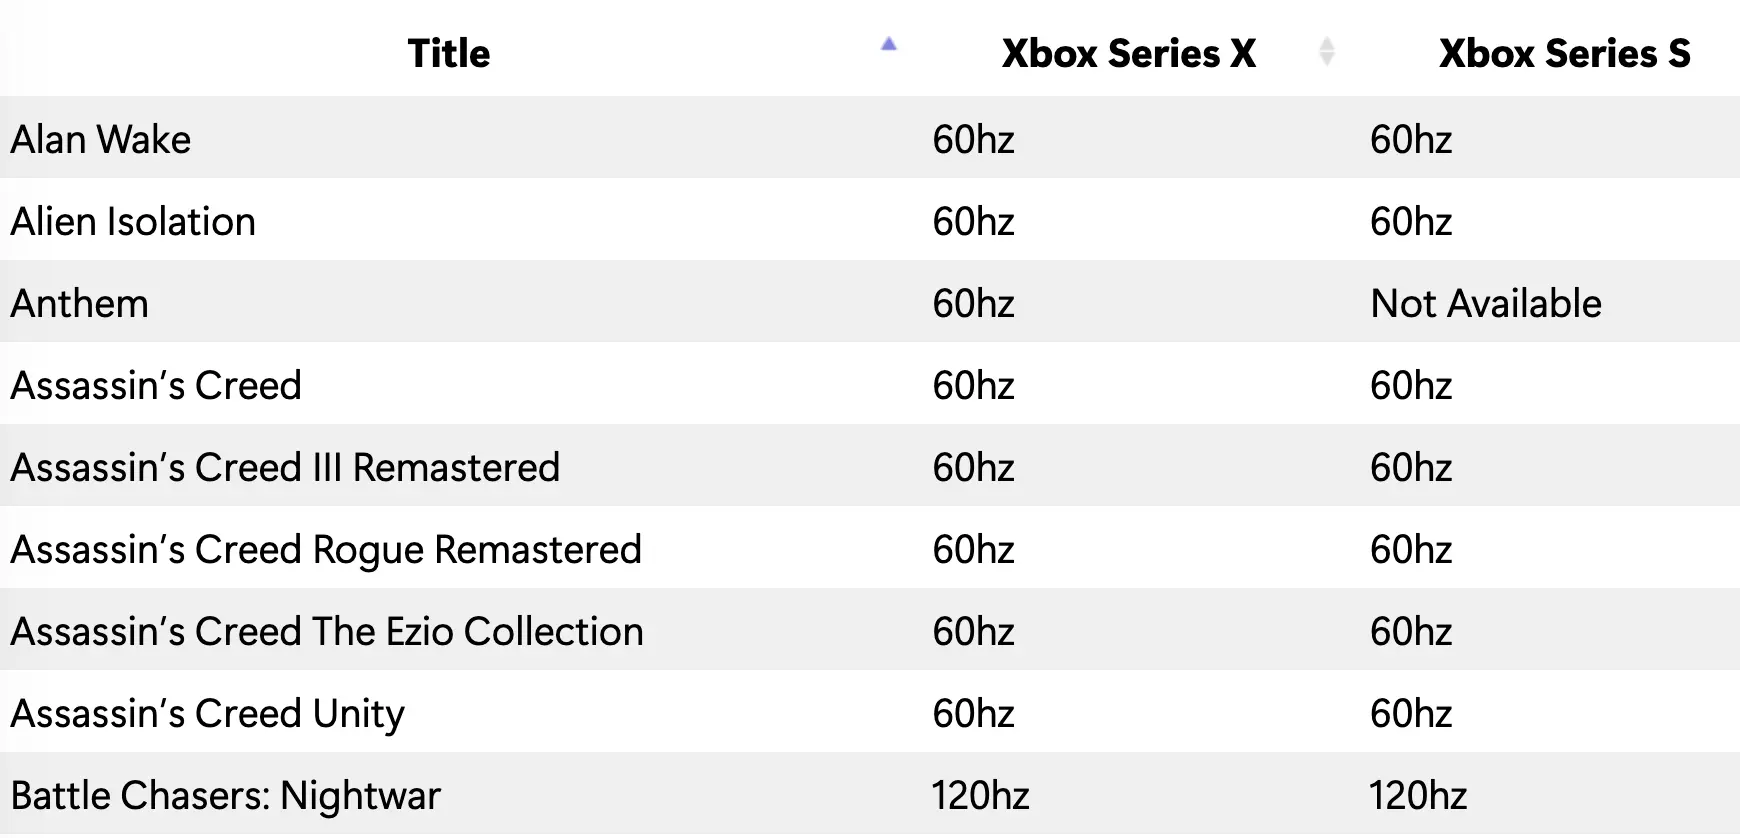Click the sort arrows beside Xbox Series X
Screen dimensions: 1740x838
click(x=1326, y=52)
